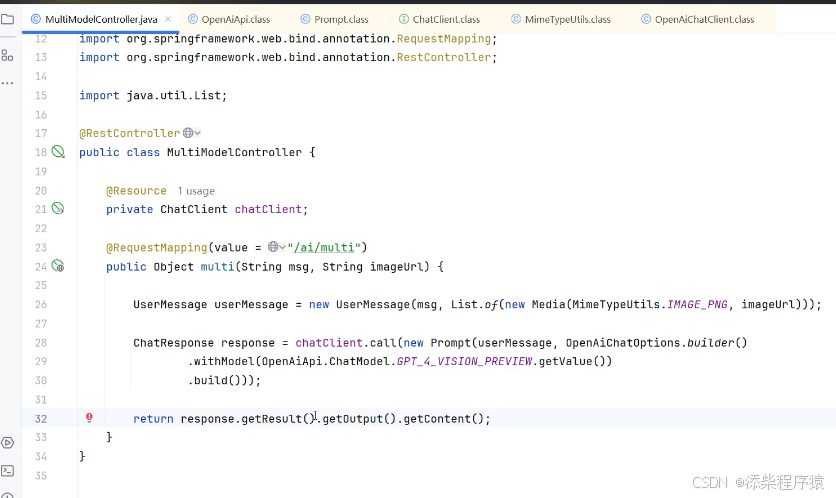
Task: Click the @RequestMapping annotation
Action: click(157, 247)
